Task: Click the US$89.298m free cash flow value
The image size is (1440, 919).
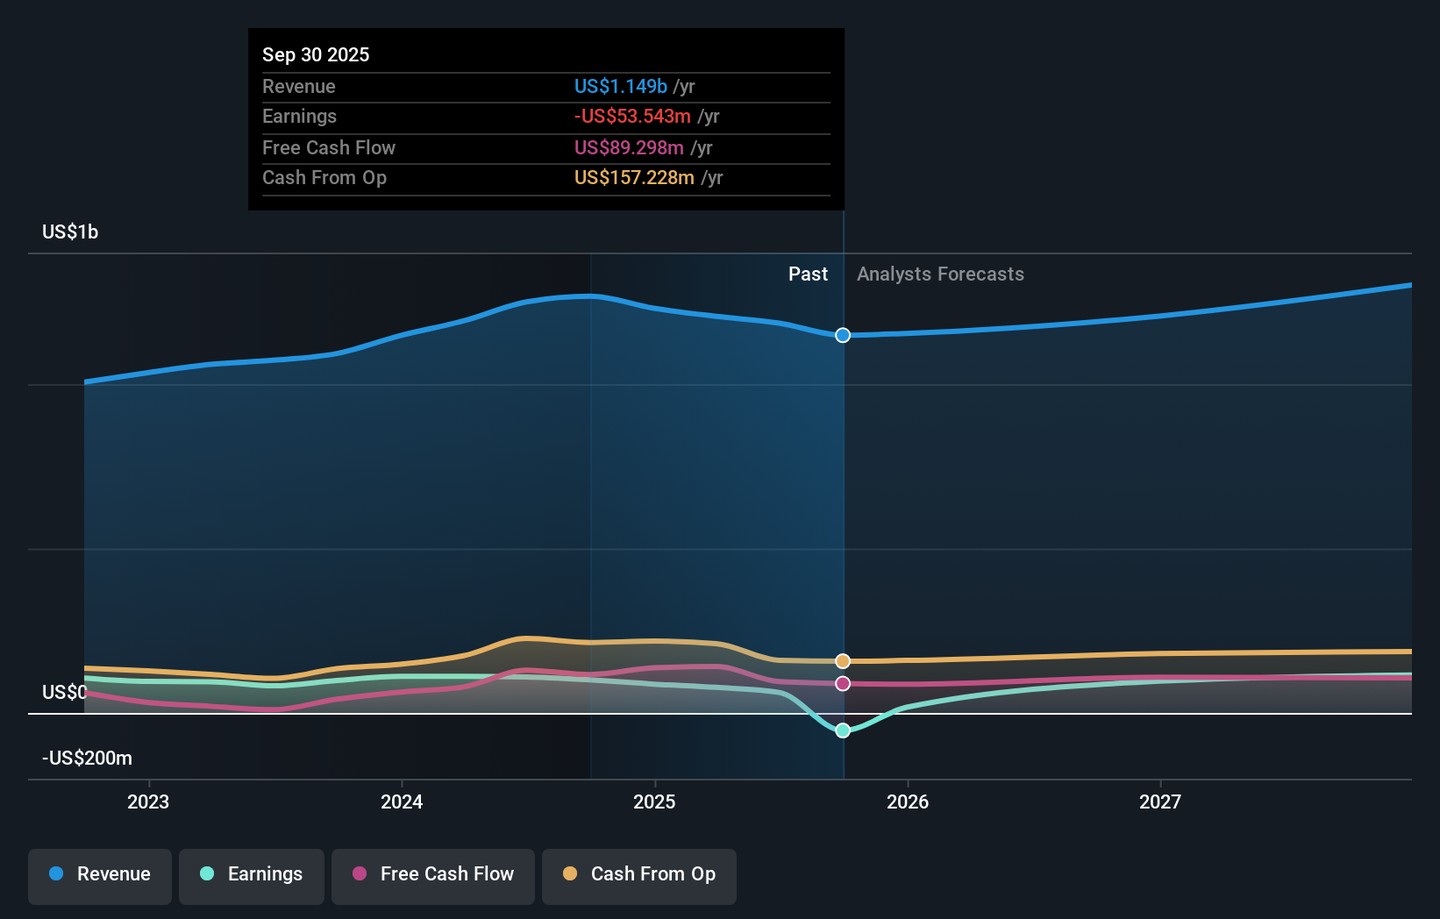Action: [x=629, y=148]
